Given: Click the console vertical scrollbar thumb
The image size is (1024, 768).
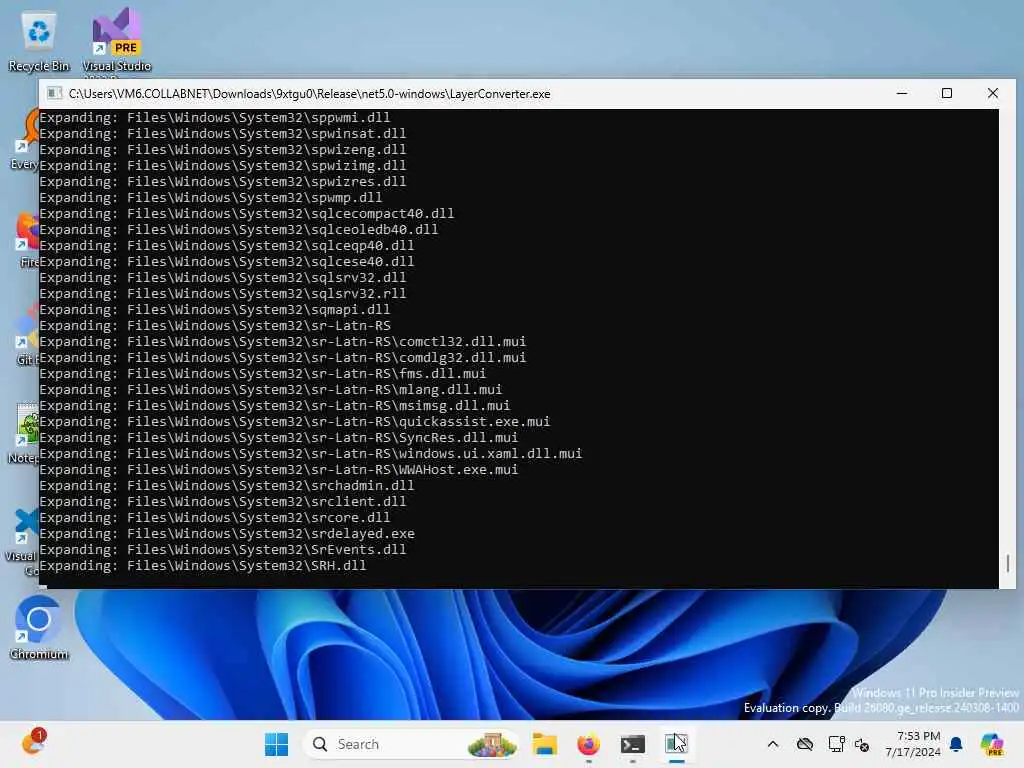Looking at the screenshot, I should click(1008, 562).
